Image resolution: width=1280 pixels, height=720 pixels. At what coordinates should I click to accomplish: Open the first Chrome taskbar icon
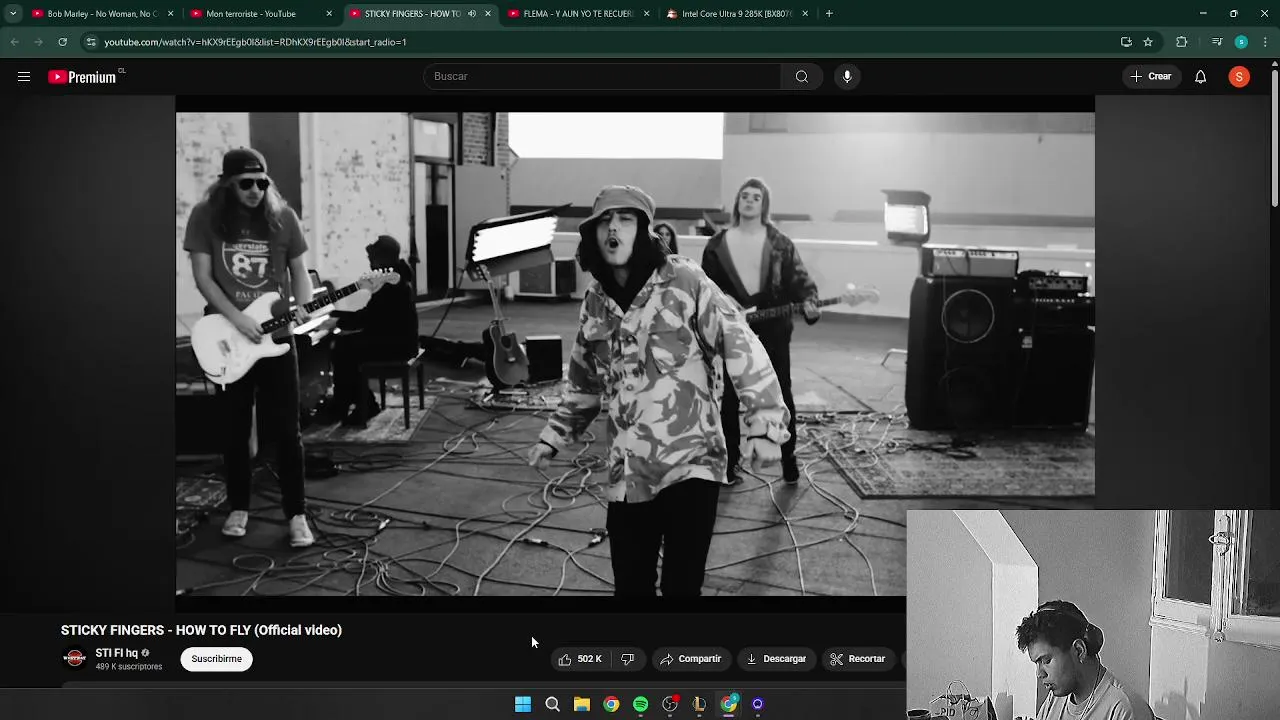tap(611, 704)
